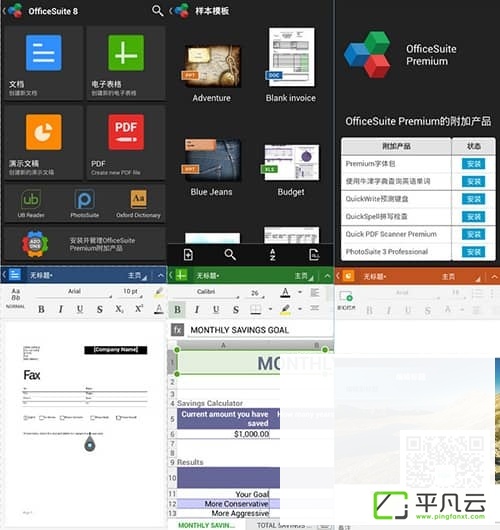
Task: Tap the document icon in blue editor header
Action: click(x=15, y=274)
